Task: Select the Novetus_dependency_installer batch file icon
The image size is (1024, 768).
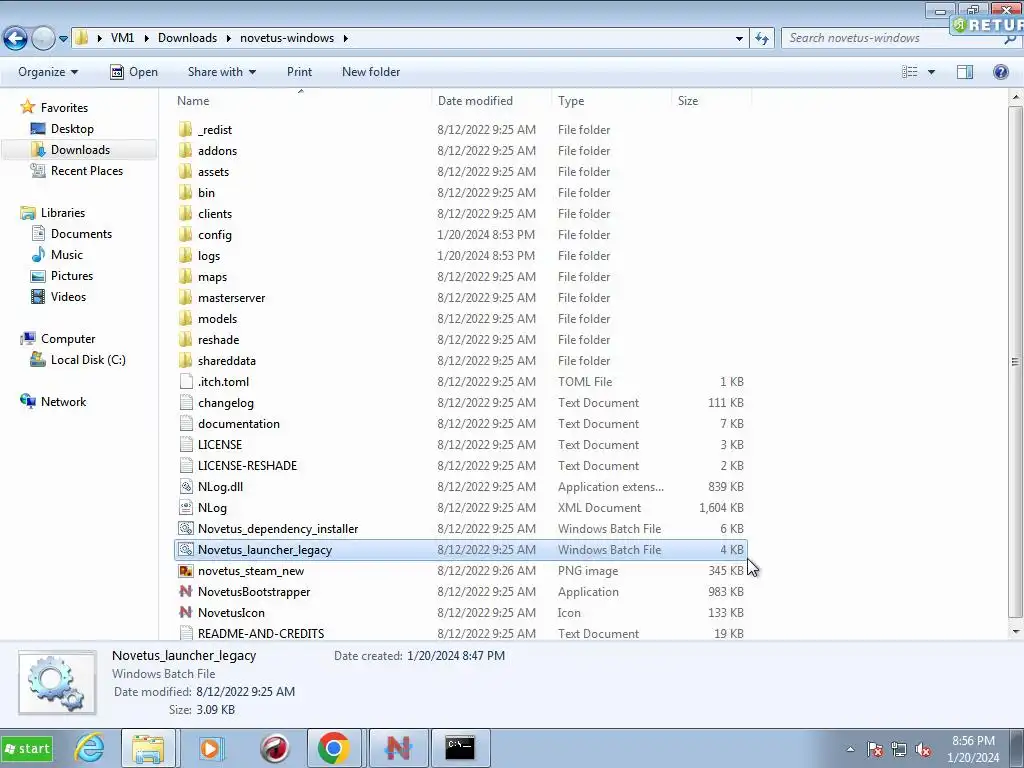Action: [x=185, y=528]
